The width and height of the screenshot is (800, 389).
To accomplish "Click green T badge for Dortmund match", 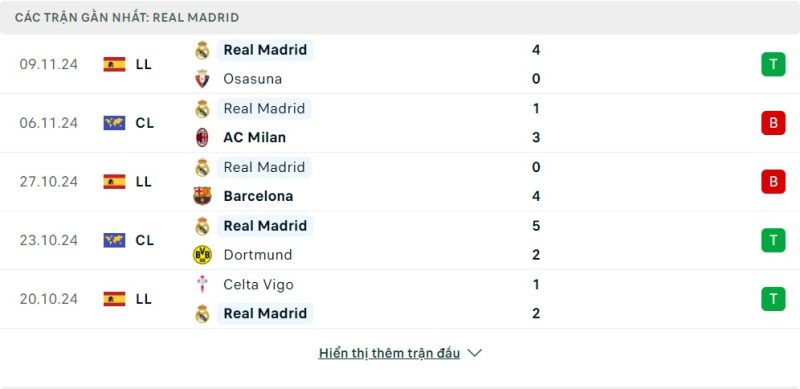I will click(773, 240).
